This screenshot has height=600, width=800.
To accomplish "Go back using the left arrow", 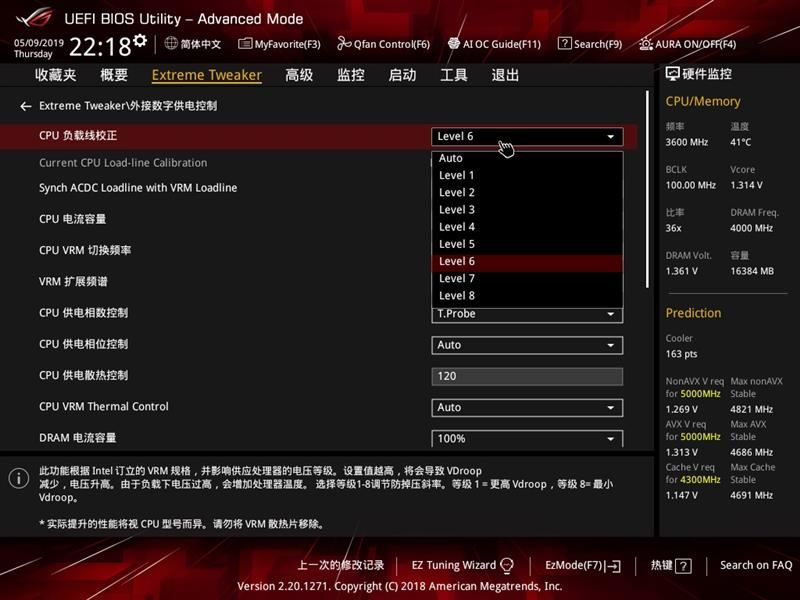I will coord(26,106).
